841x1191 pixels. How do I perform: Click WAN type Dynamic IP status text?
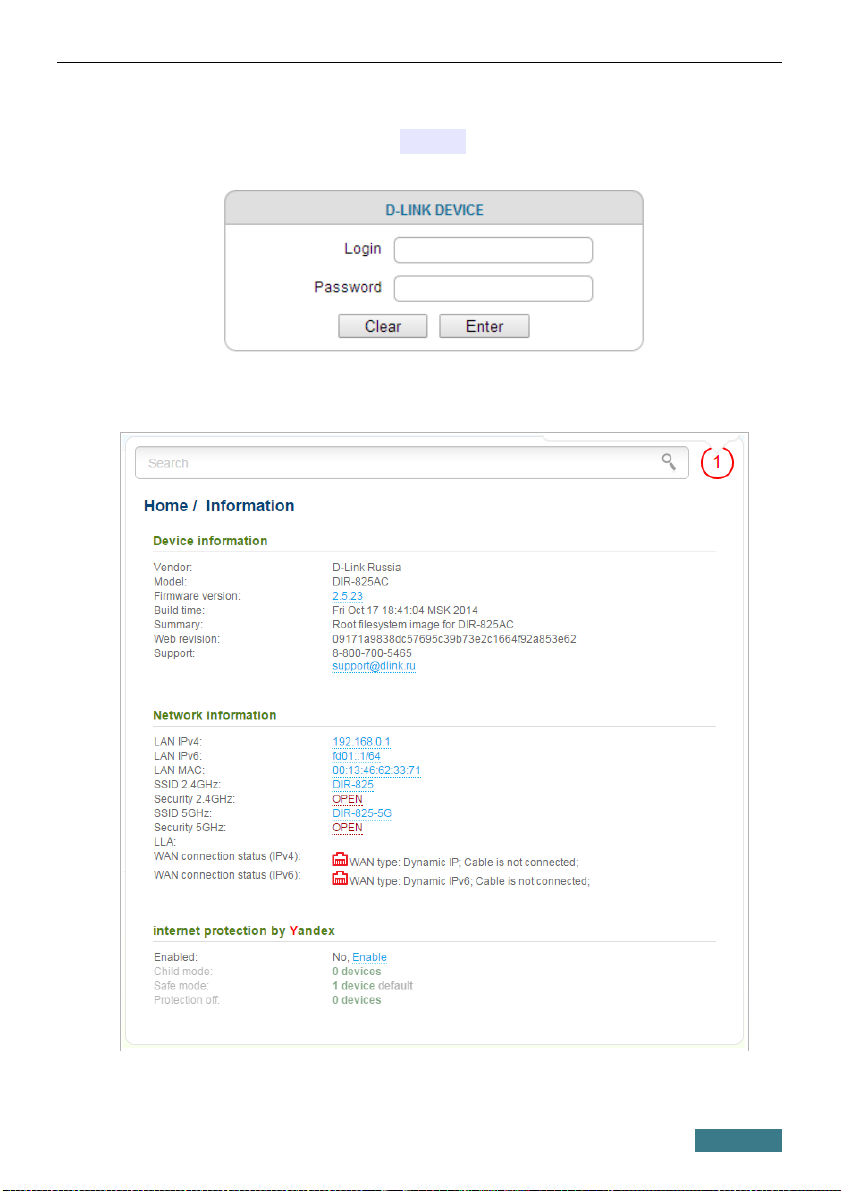pyautogui.click(x=463, y=862)
